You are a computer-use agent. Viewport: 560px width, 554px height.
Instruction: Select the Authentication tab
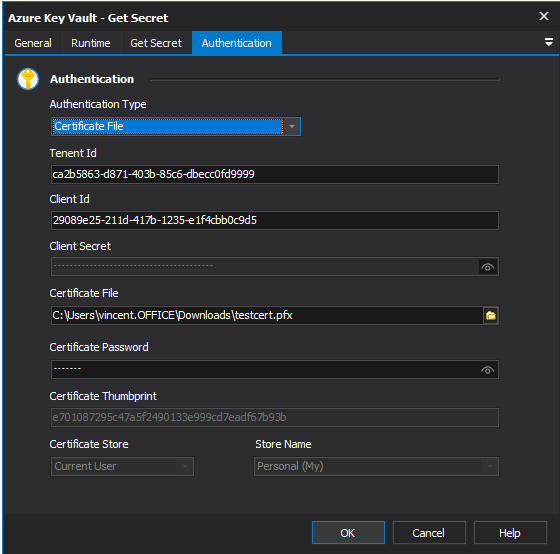click(x=237, y=43)
